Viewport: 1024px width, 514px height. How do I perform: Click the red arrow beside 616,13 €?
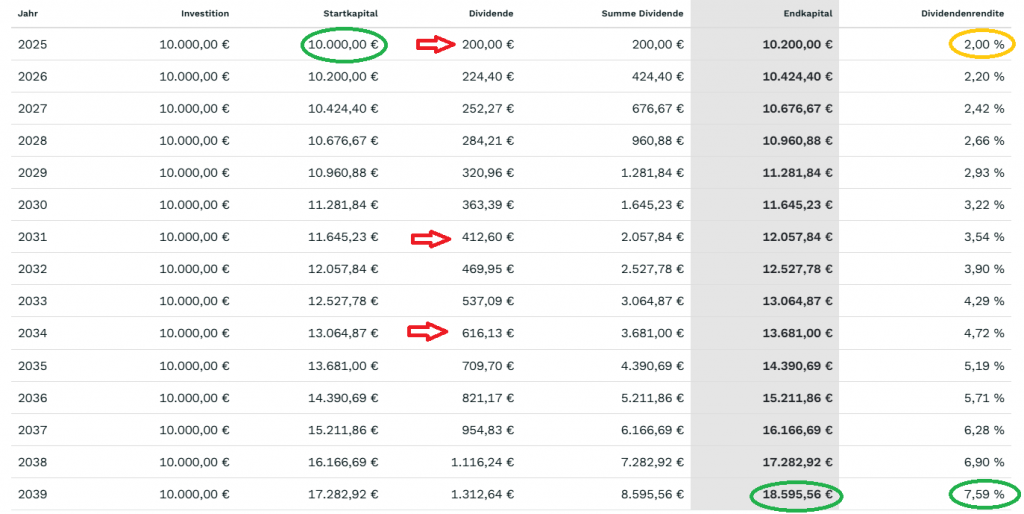[x=427, y=333]
